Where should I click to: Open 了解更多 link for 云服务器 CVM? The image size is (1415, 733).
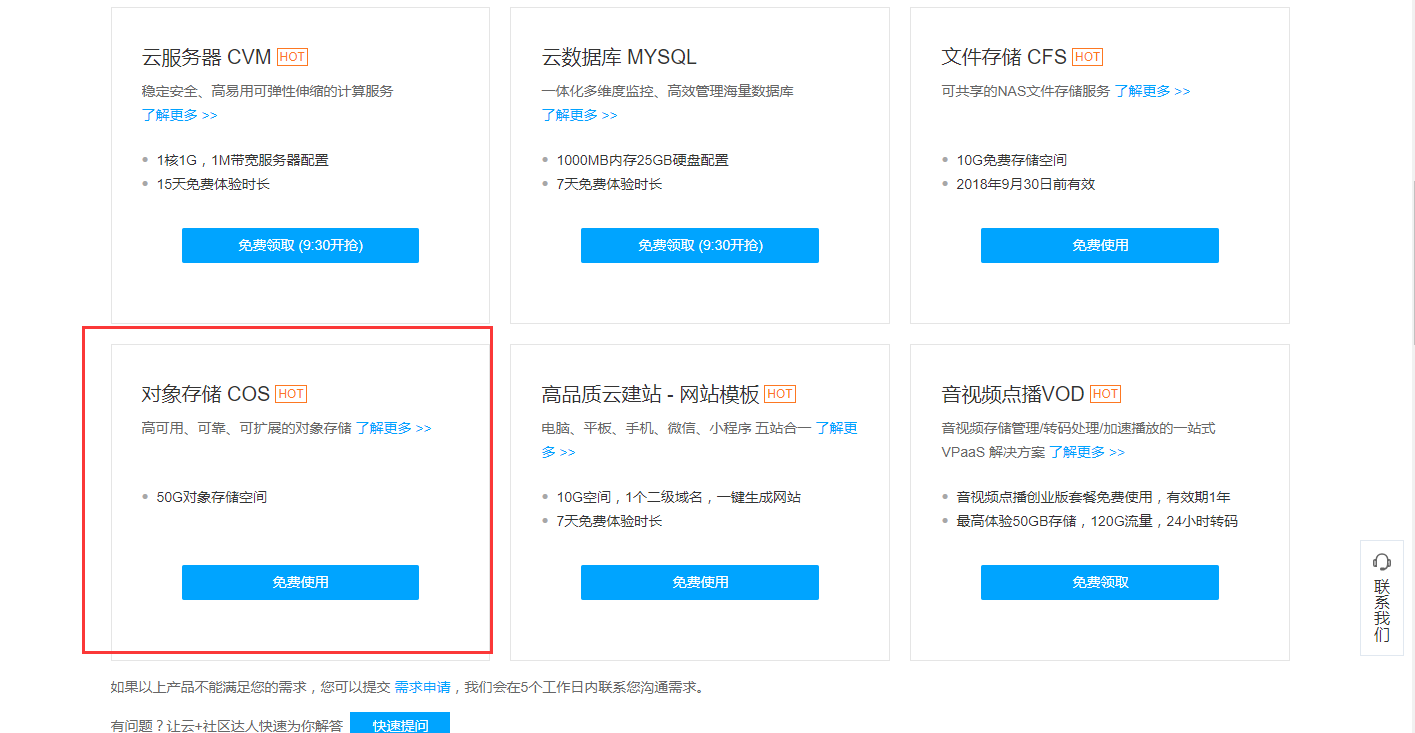179,115
